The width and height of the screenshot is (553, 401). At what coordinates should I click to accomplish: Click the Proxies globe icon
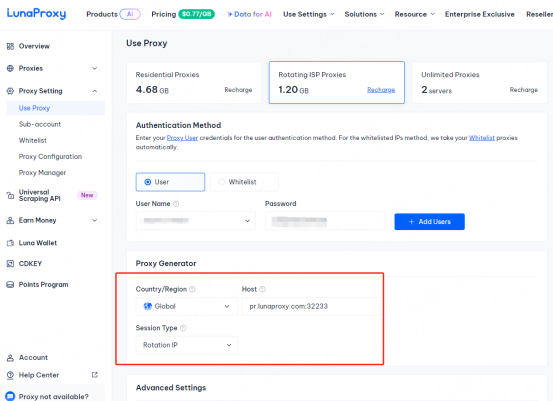tap(10, 68)
